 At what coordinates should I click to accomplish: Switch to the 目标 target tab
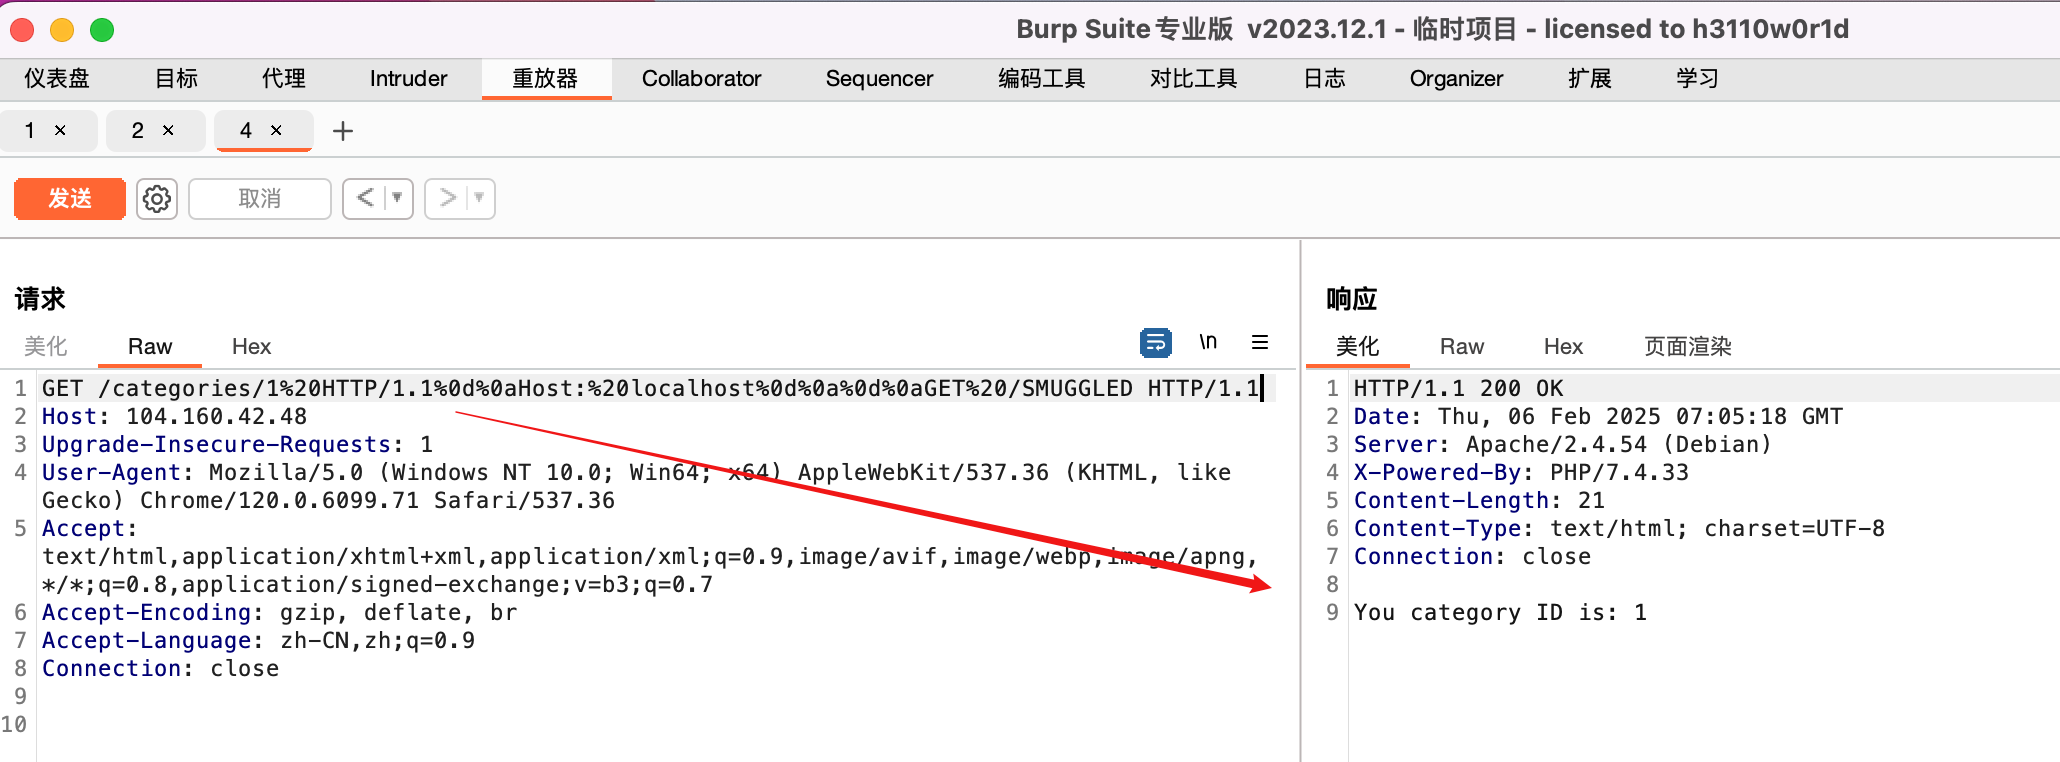tap(177, 79)
